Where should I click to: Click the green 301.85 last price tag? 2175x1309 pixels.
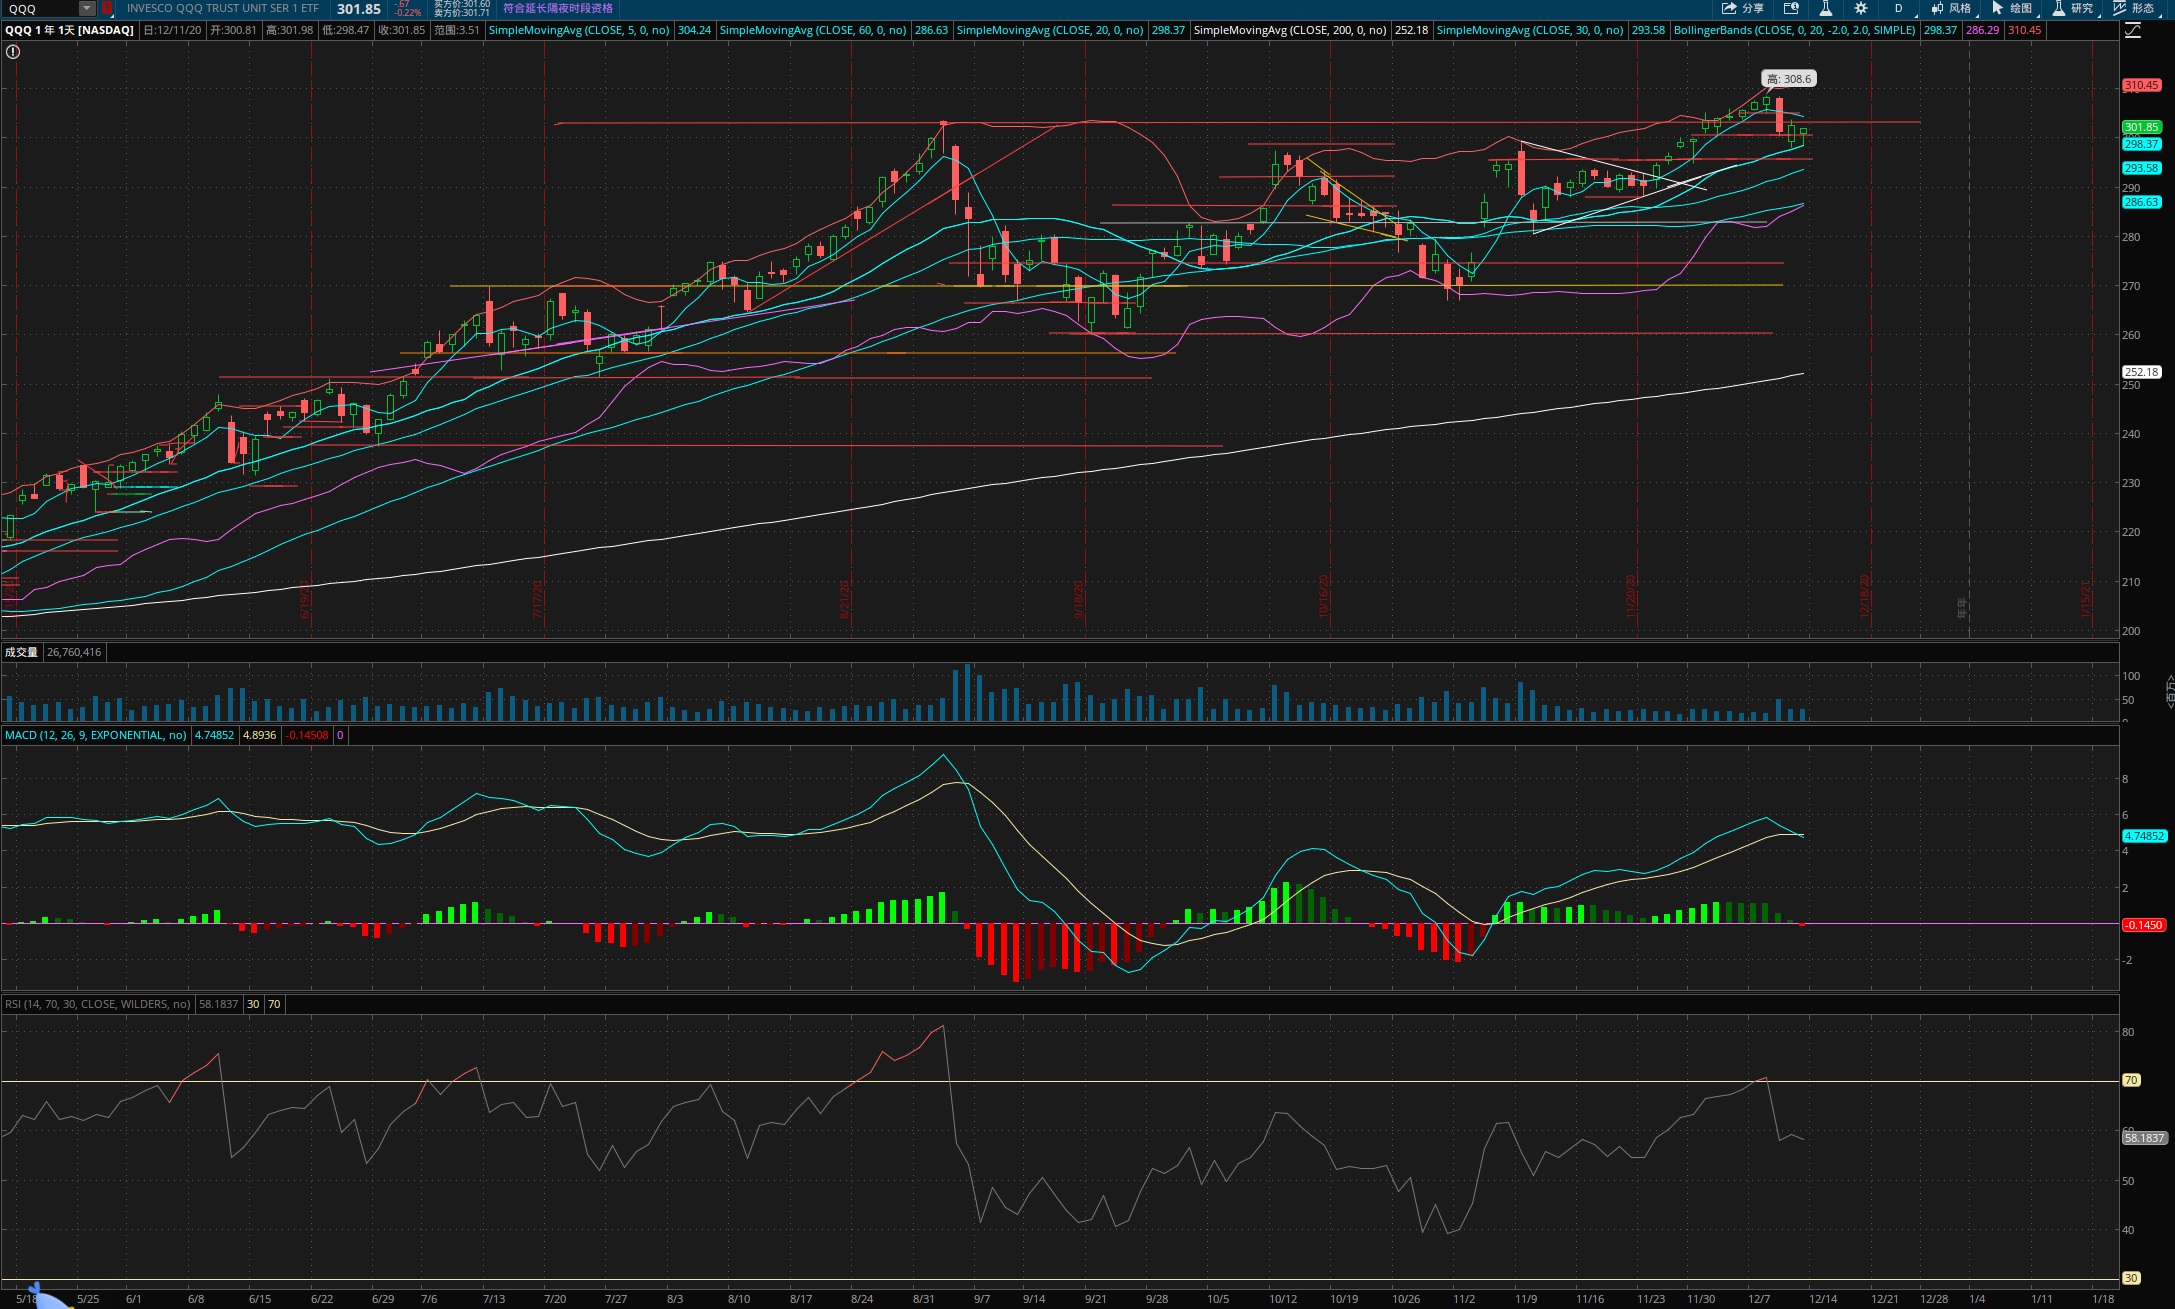[x=2142, y=127]
